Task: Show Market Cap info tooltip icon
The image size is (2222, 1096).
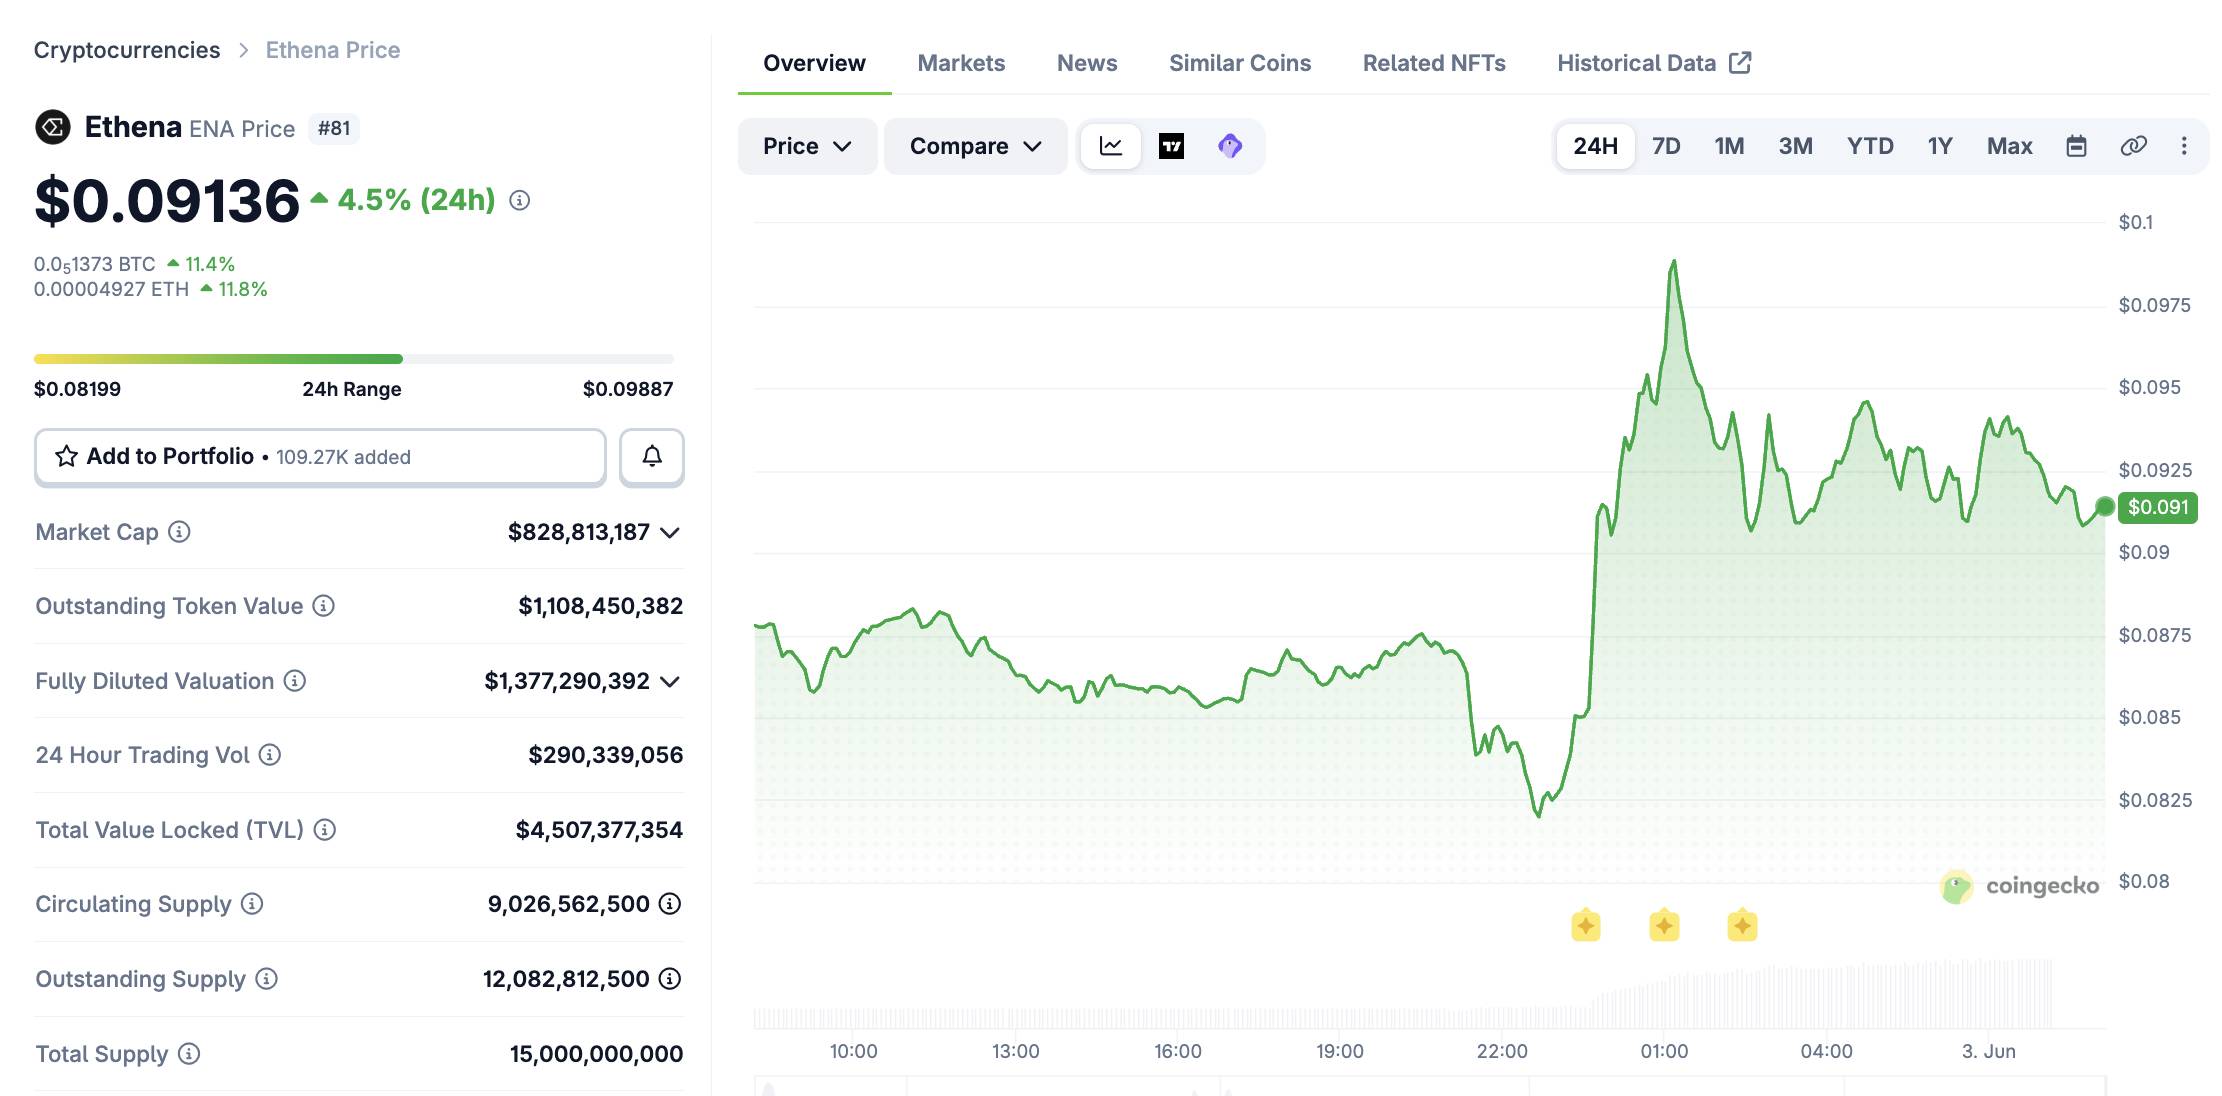Action: [x=179, y=532]
